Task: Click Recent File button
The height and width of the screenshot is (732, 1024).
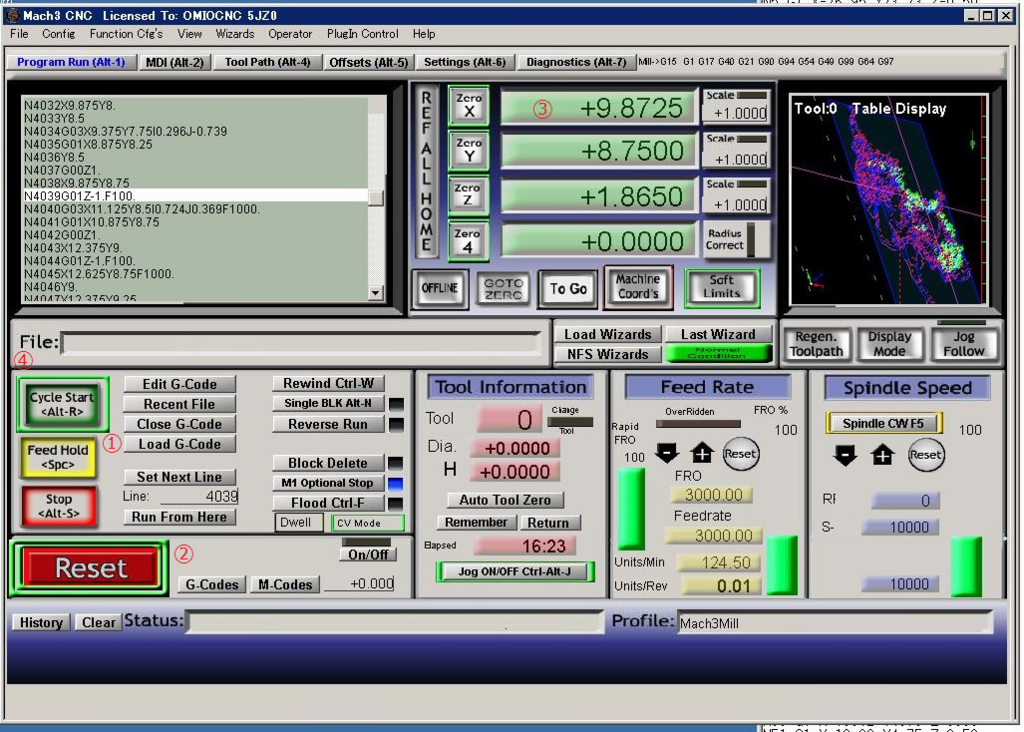Action: click(180, 404)
